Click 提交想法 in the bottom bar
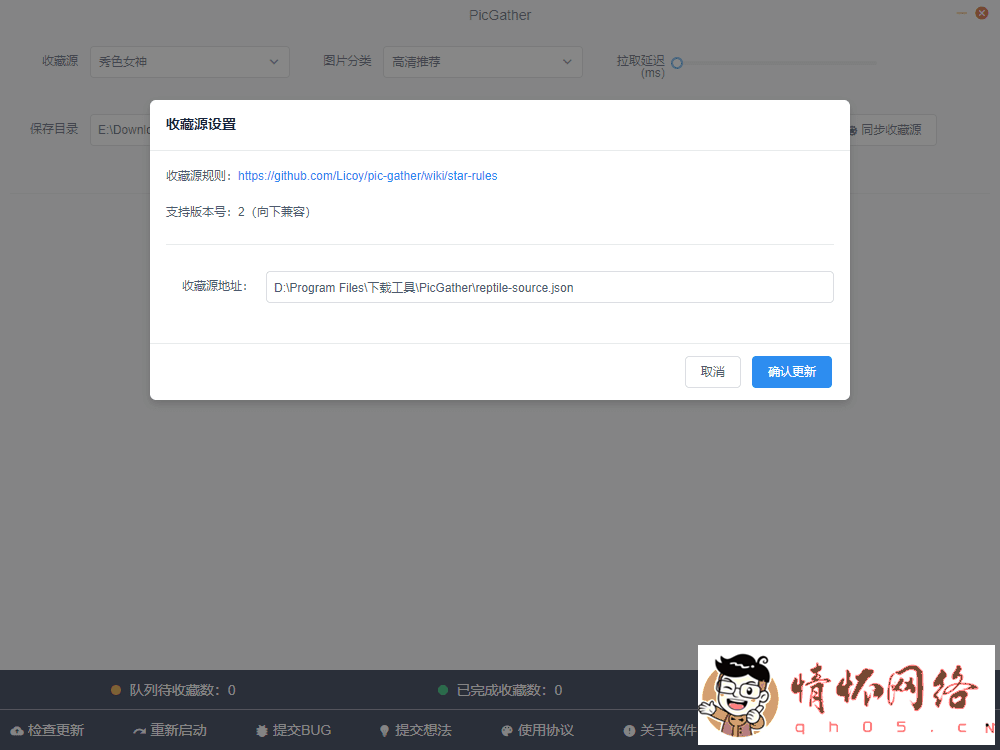The width and height of the screenshot is (1000, 750). click(415, 730)
